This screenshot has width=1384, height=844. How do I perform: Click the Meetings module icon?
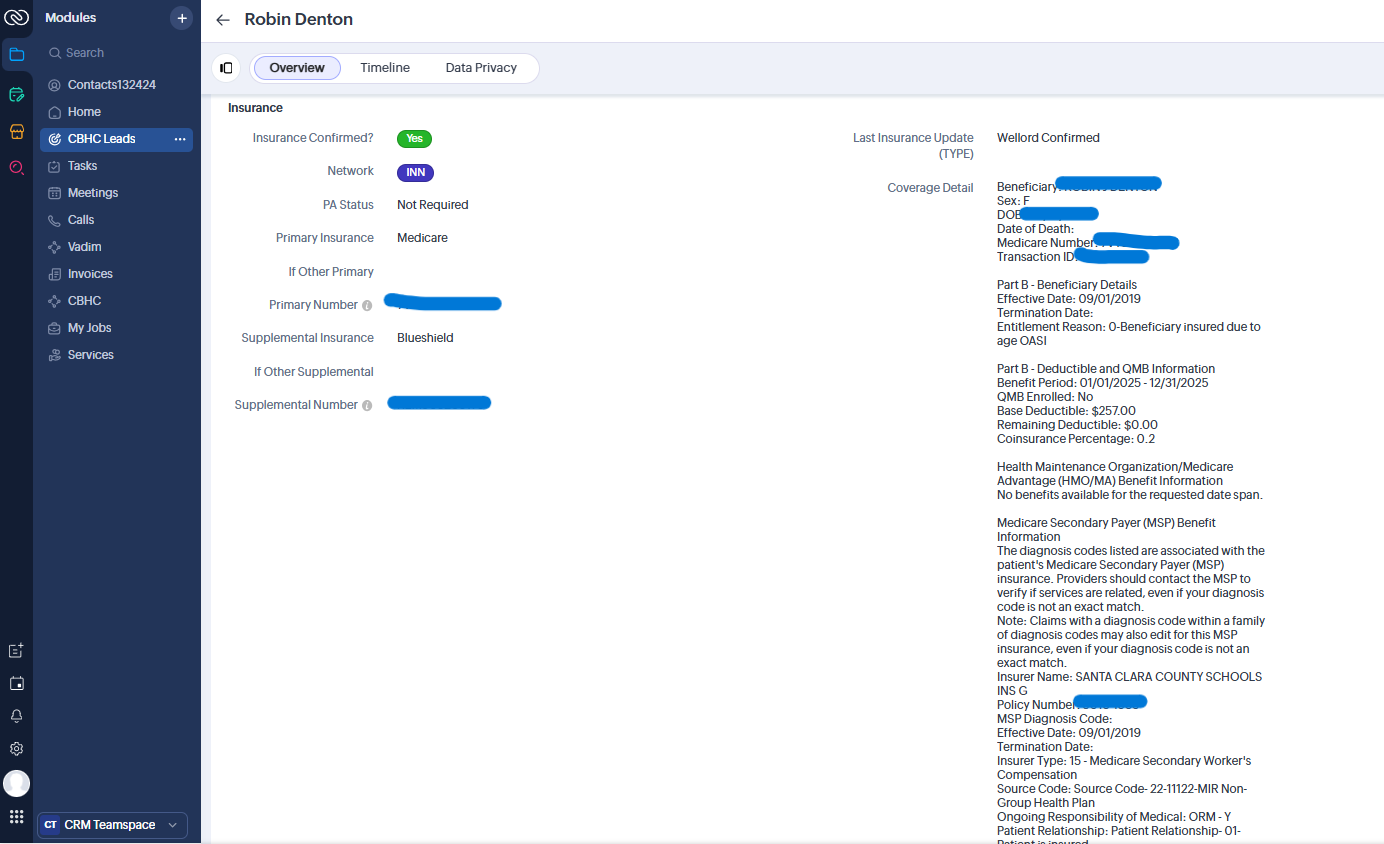click(x=55, y=193)
